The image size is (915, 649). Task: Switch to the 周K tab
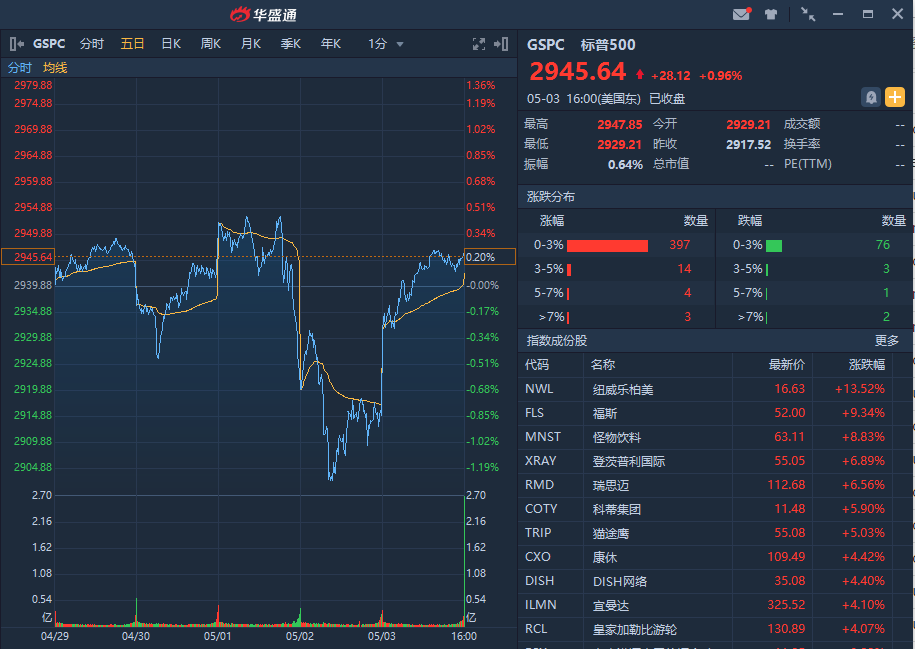[210, 44]
